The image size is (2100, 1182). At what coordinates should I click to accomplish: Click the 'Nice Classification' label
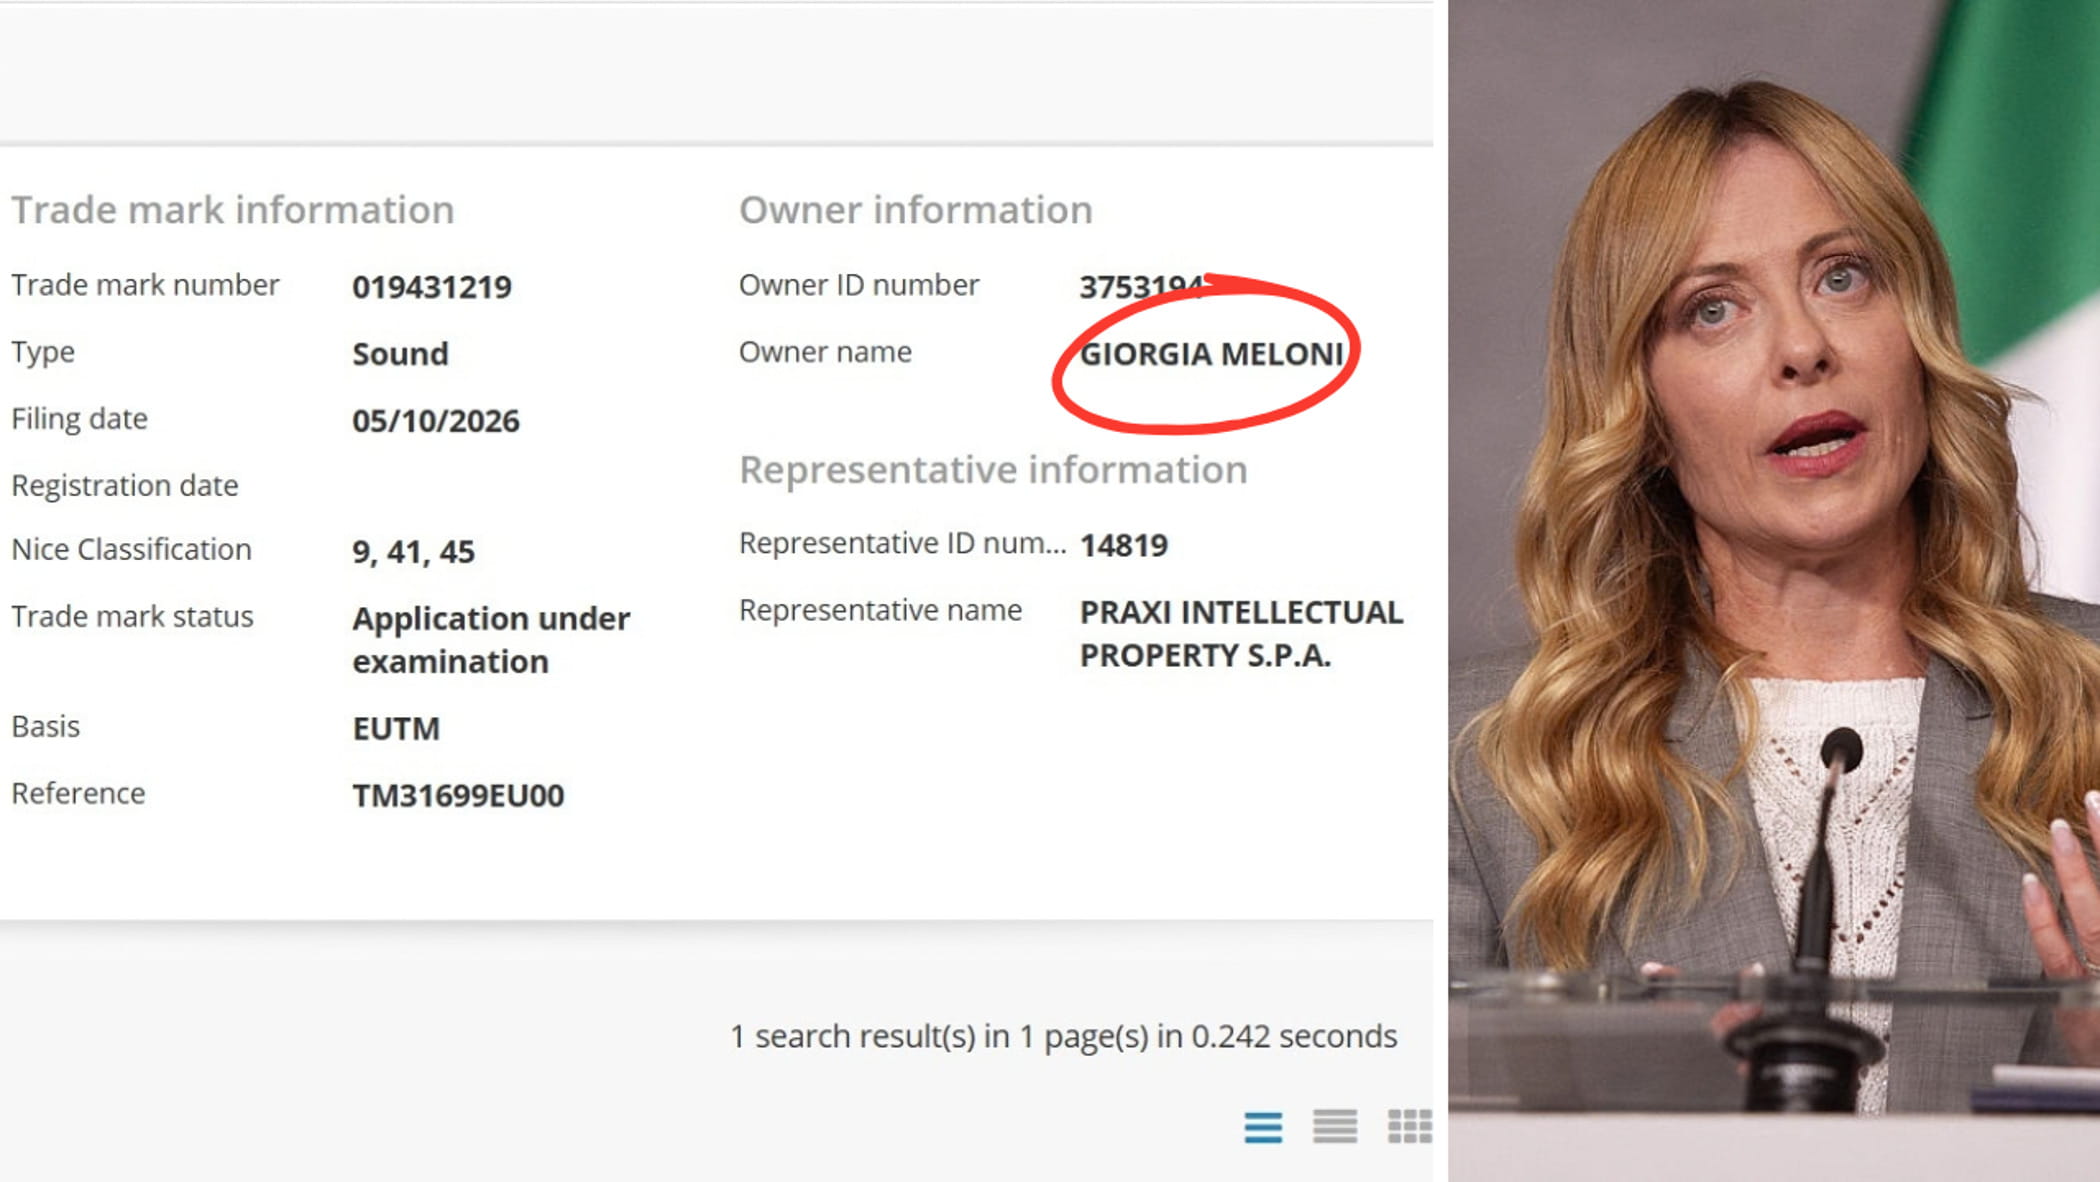(x=131, y=549)
